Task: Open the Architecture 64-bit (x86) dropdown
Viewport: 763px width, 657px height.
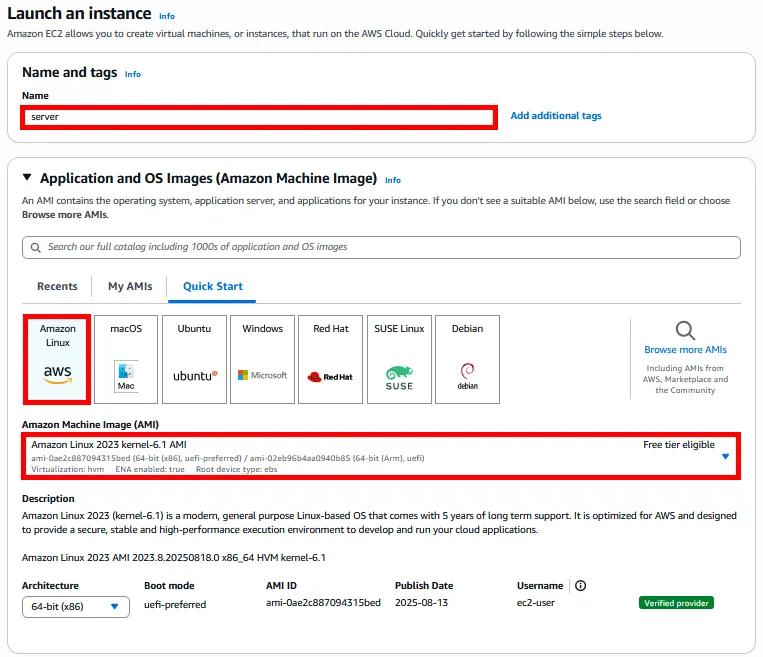Action: click(x=76, y=607)
